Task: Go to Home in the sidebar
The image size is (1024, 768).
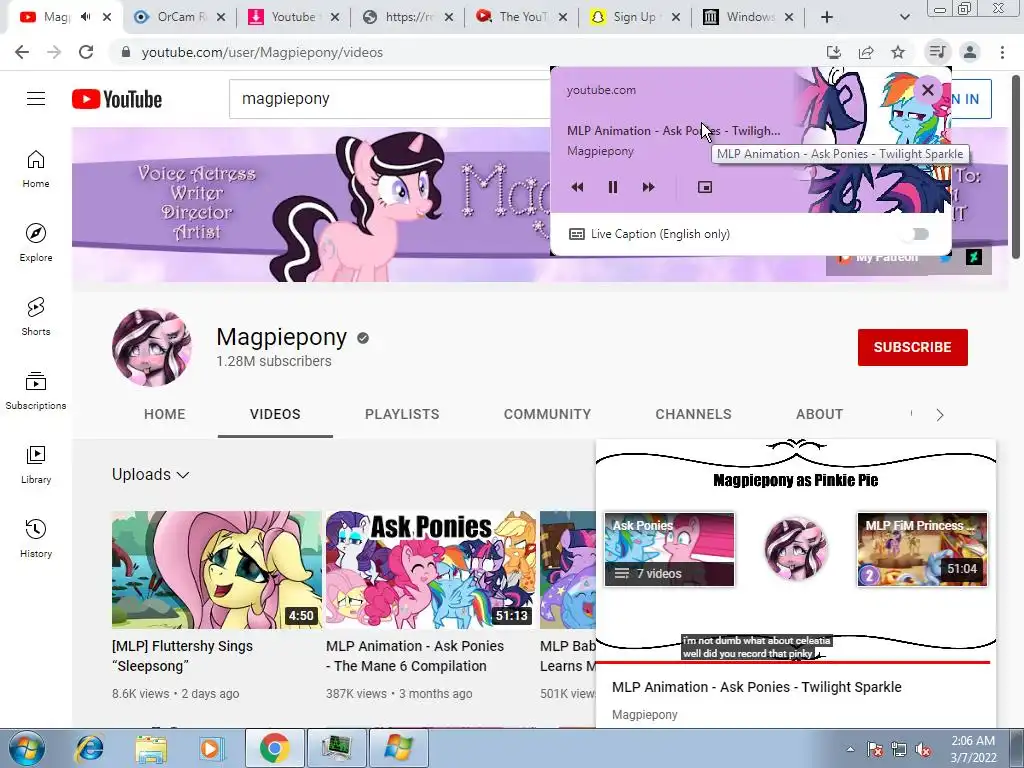Action: [36, 168]
